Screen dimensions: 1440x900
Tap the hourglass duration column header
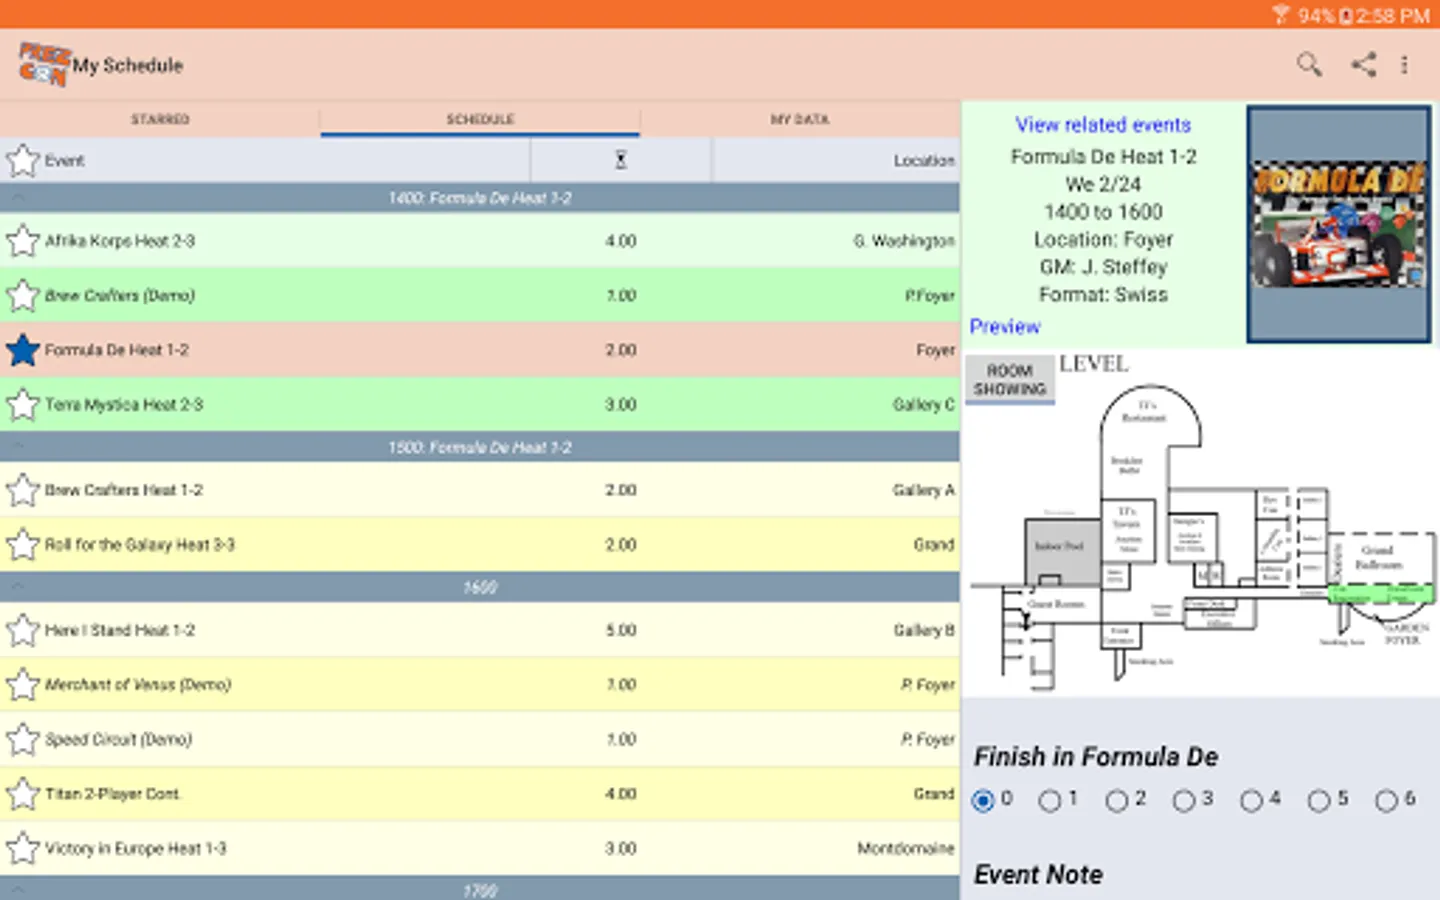(x=620, y=160)
